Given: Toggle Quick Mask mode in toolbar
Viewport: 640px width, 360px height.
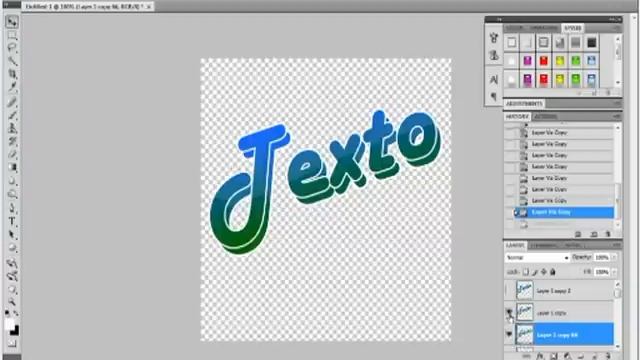Looking at the screenshot, I should [x=12, y=344].
